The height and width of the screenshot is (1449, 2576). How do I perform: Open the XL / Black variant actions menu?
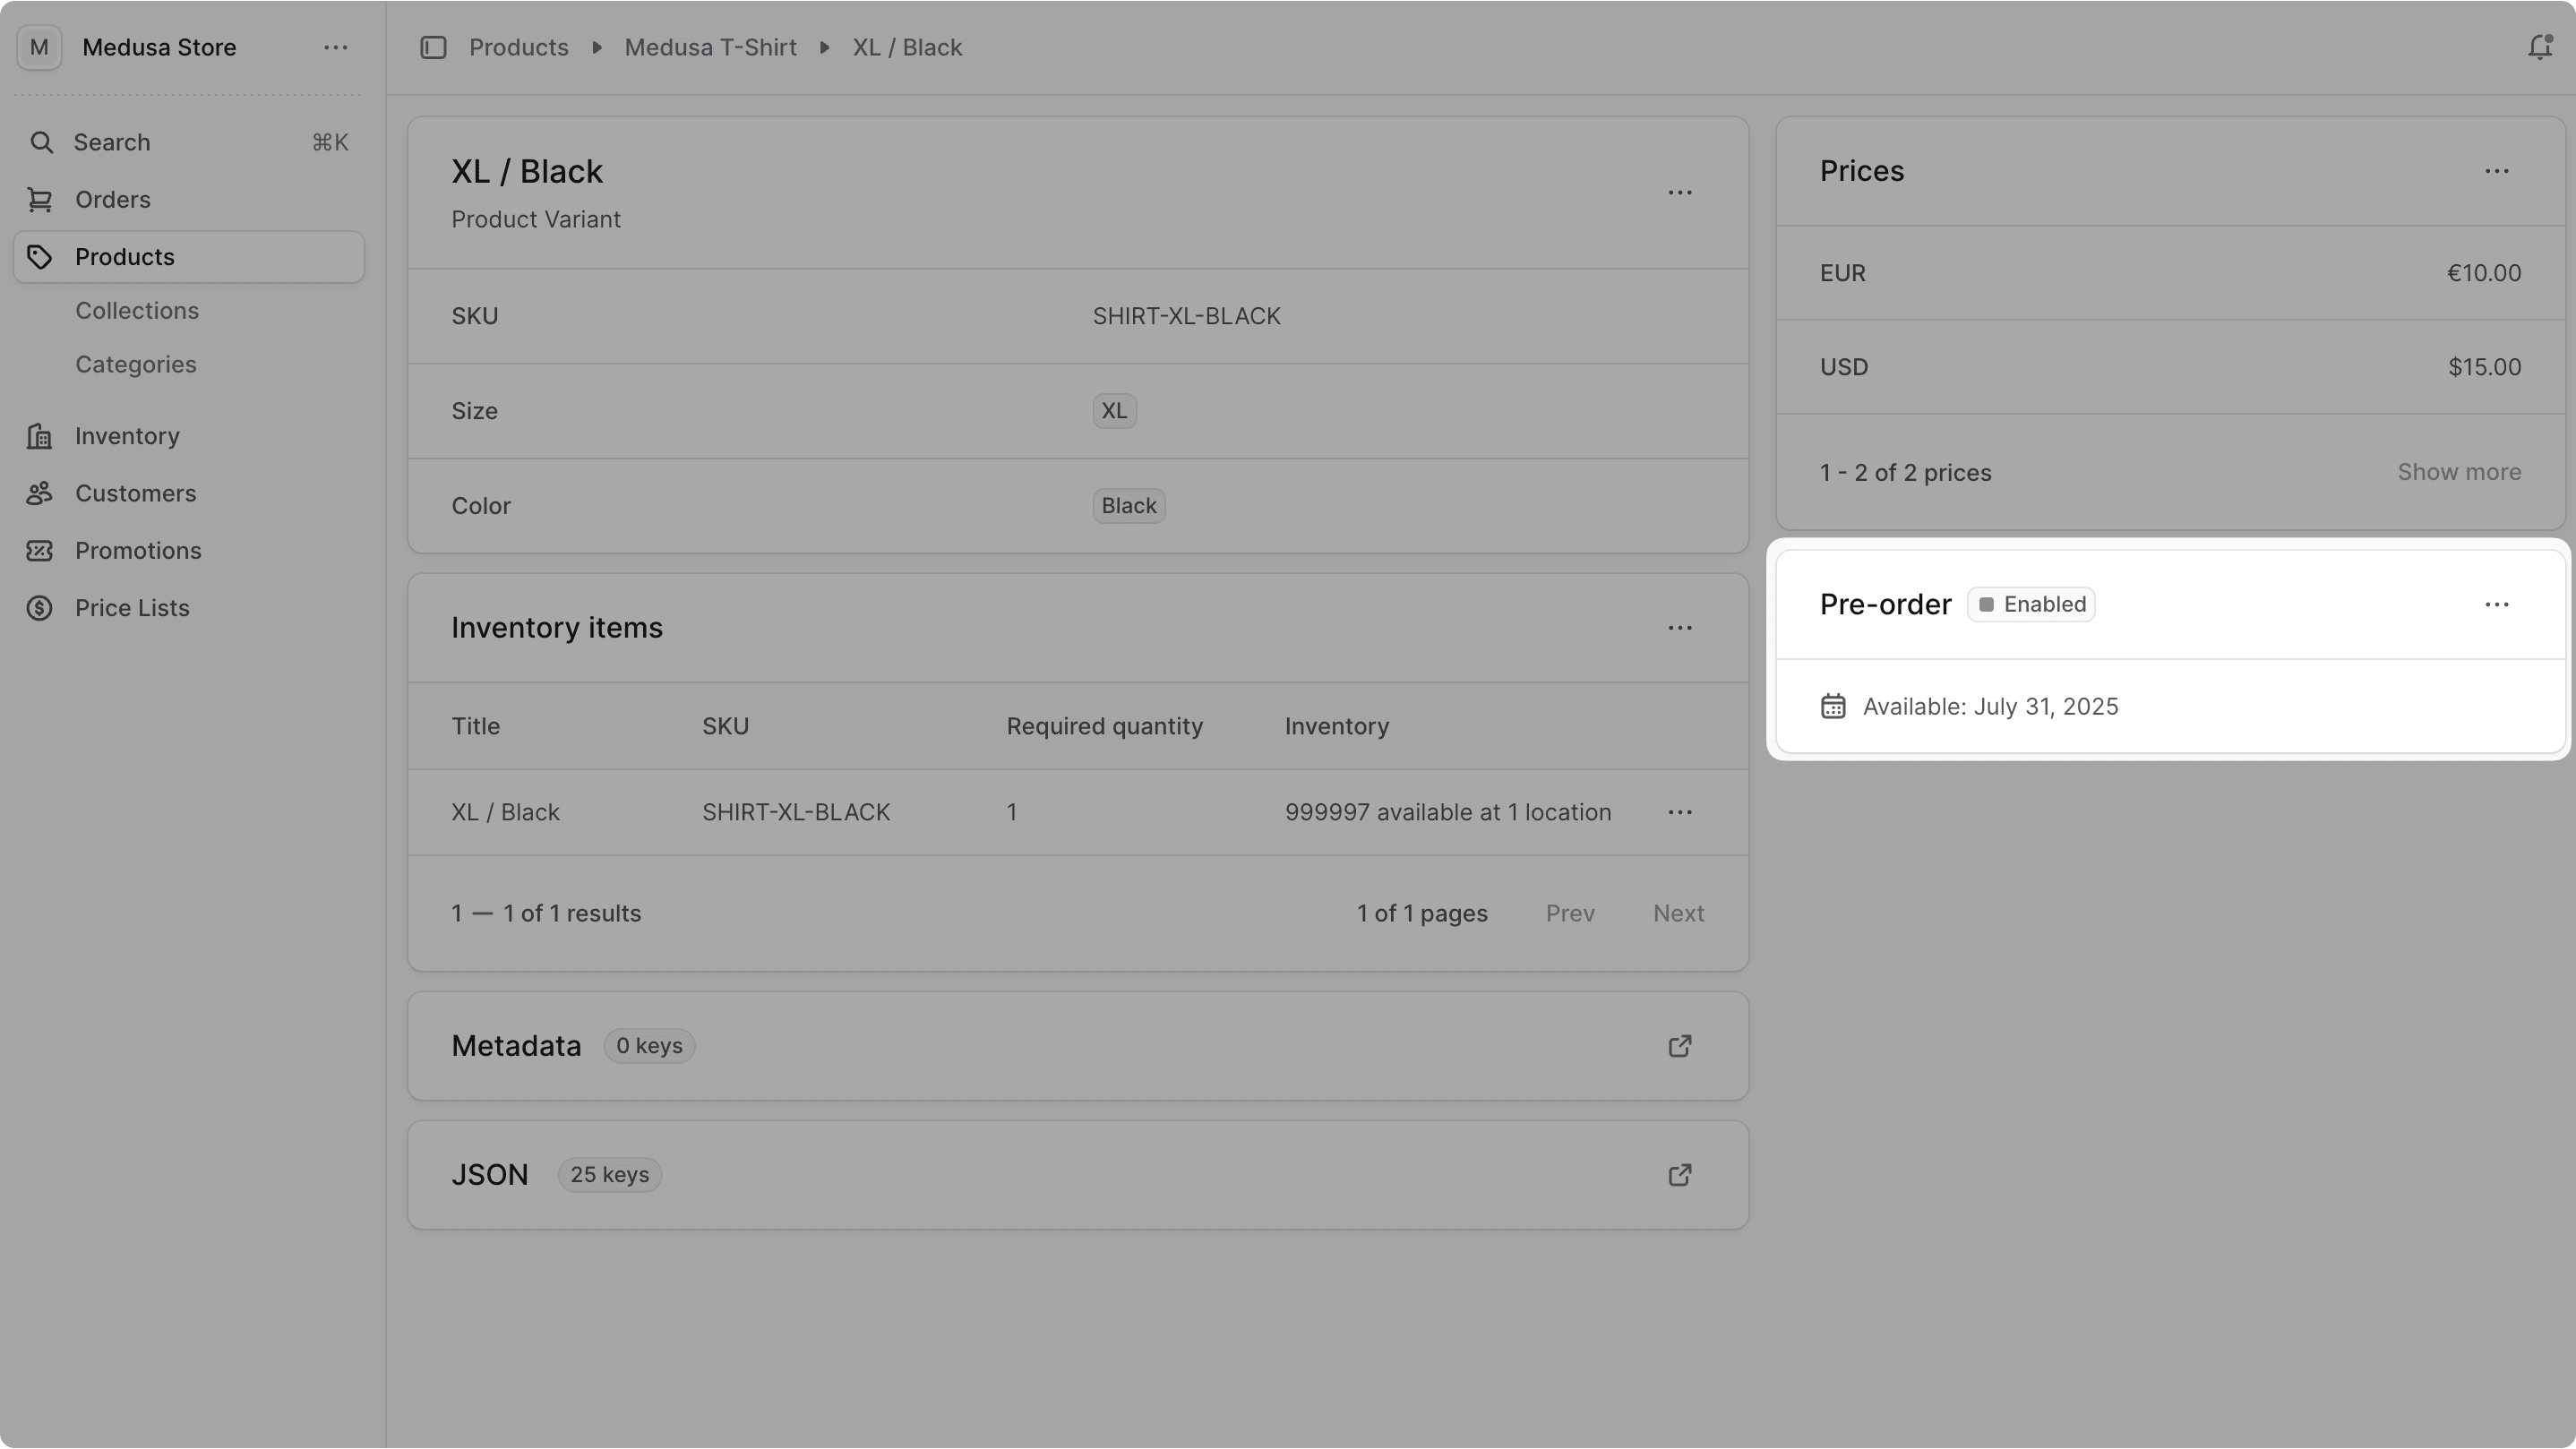click(1680, 192)
